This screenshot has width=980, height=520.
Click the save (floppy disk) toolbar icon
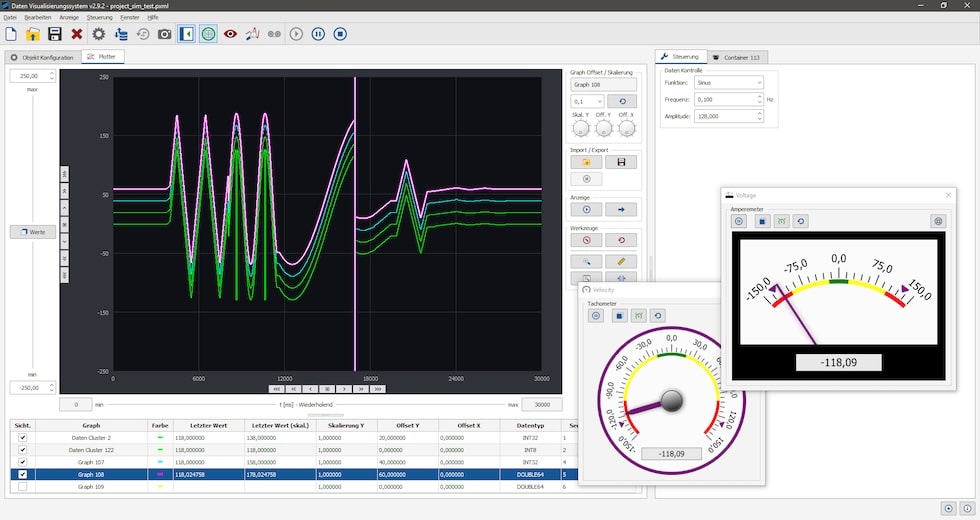[55, 34]
